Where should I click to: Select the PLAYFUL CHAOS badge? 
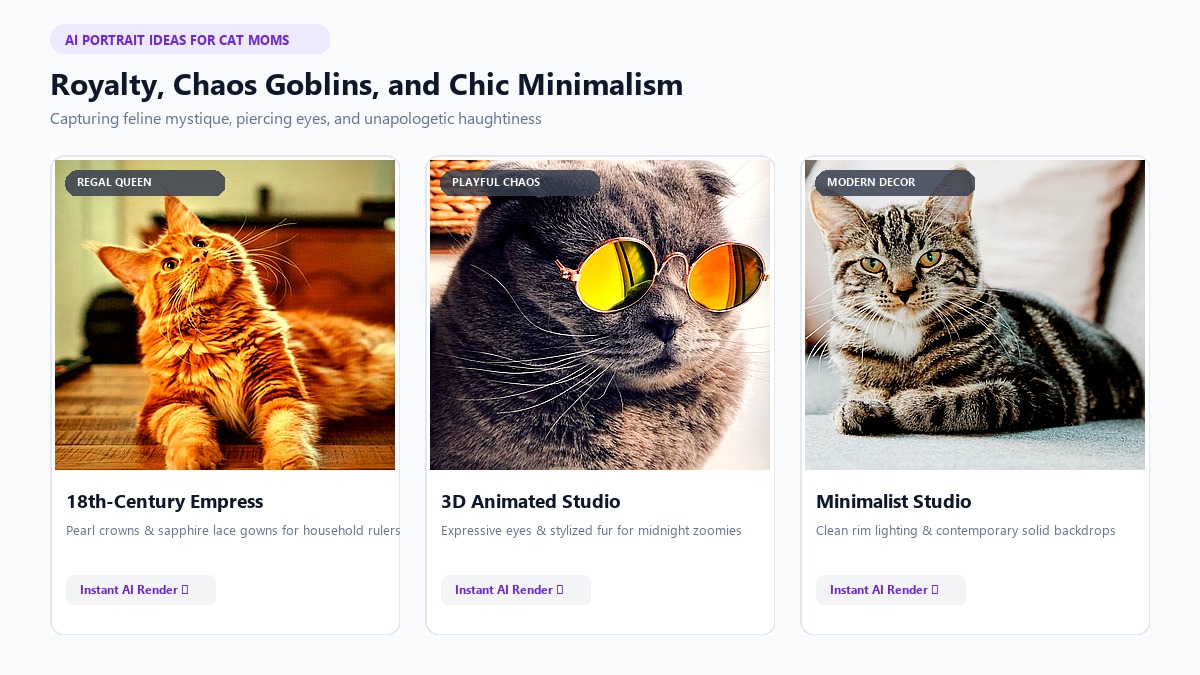520,183
